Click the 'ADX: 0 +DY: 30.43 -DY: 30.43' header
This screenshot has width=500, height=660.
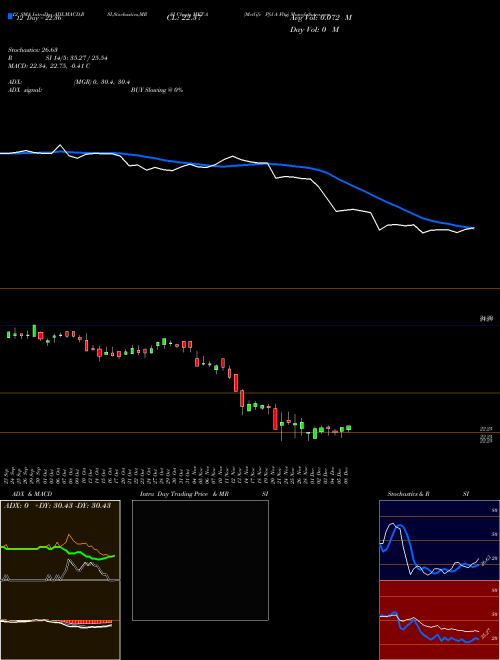coord(57,506)
